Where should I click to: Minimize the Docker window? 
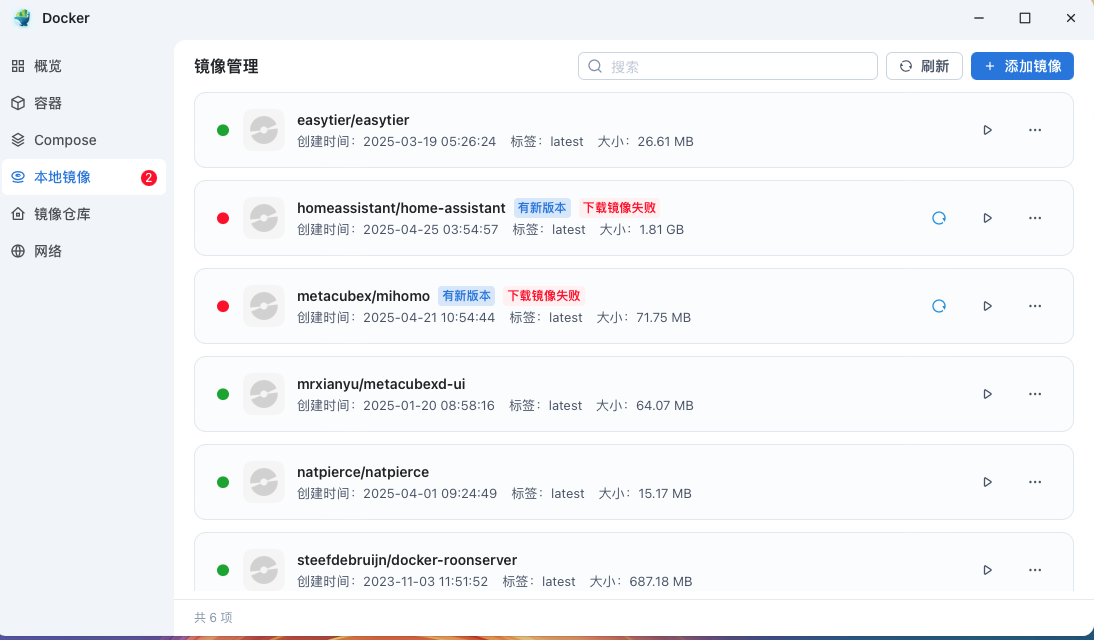point(979,18)
